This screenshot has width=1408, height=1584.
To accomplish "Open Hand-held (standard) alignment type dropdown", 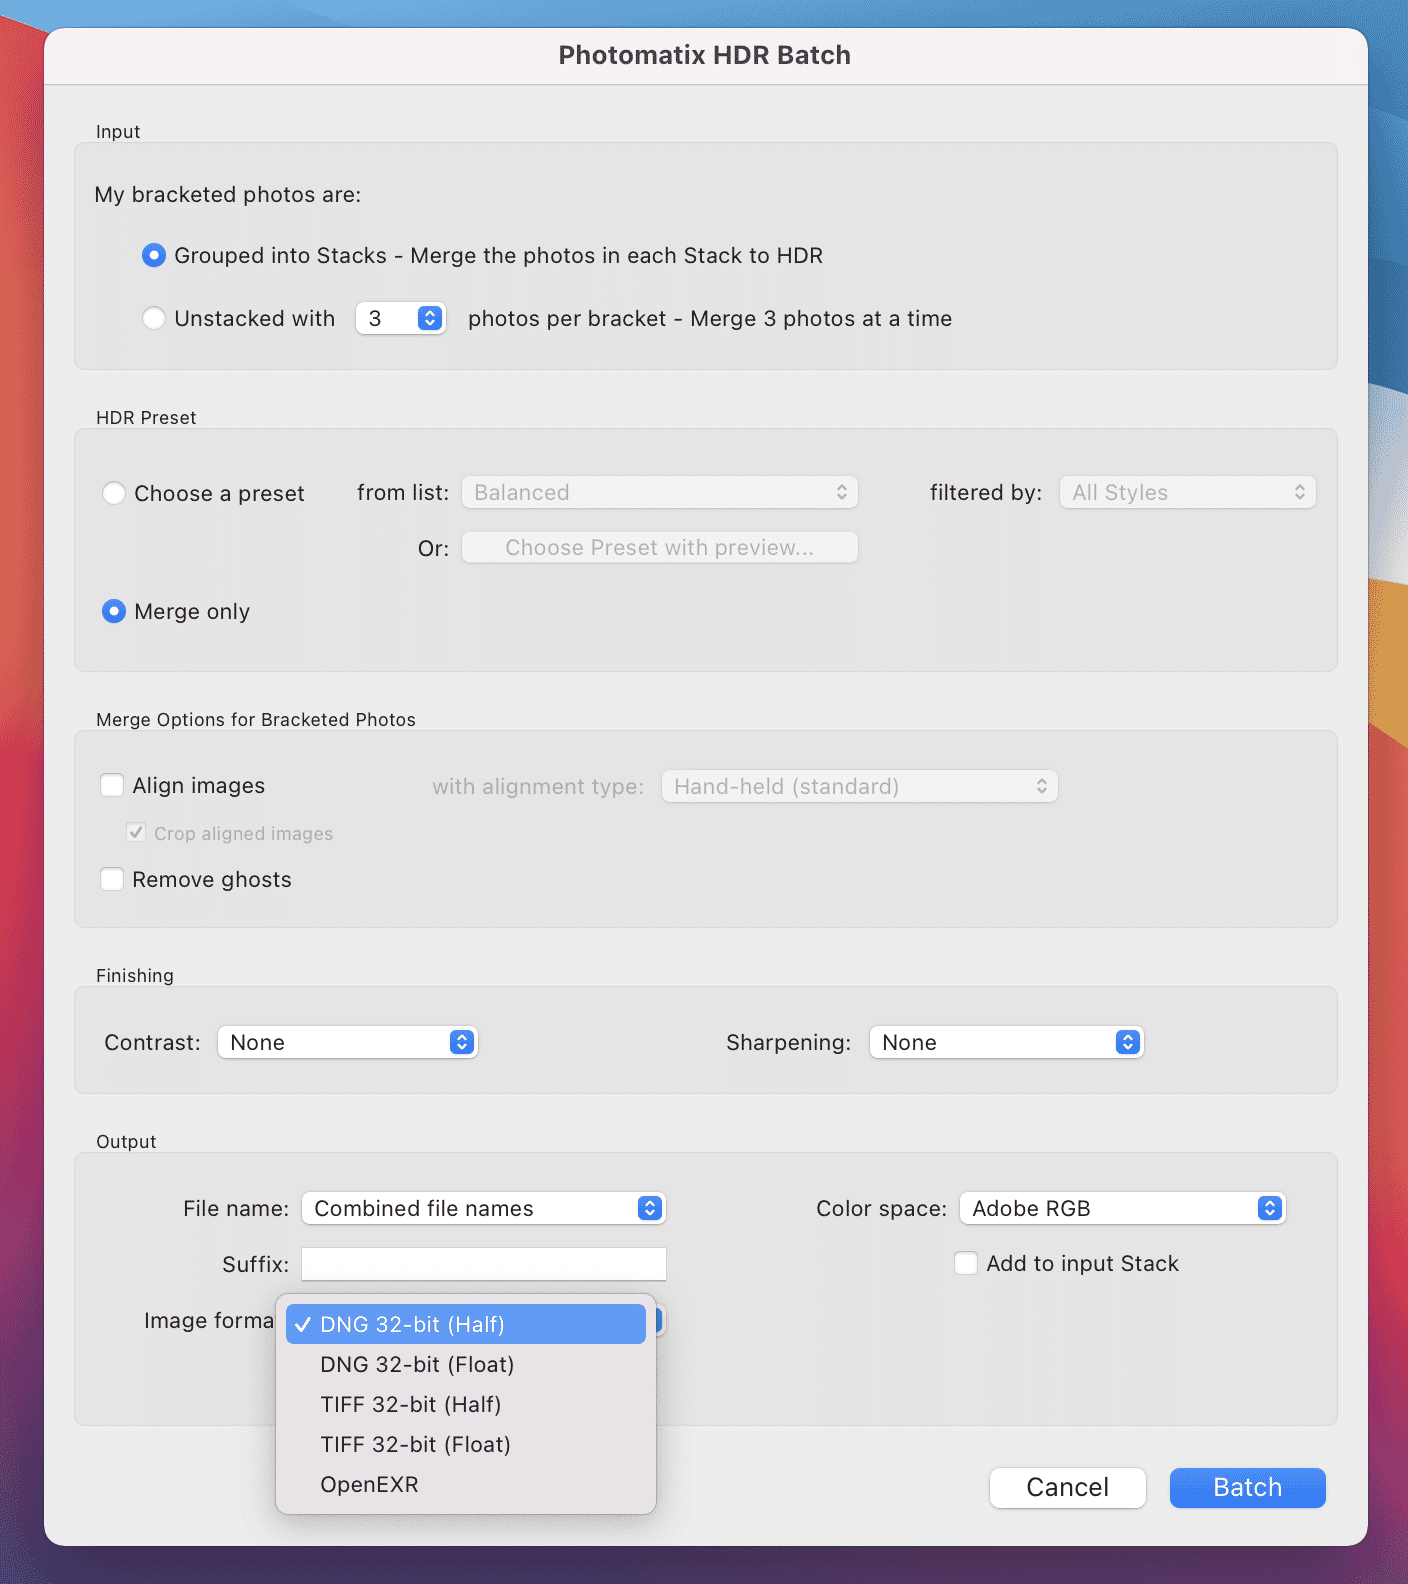I will click(x=860, y=787).
